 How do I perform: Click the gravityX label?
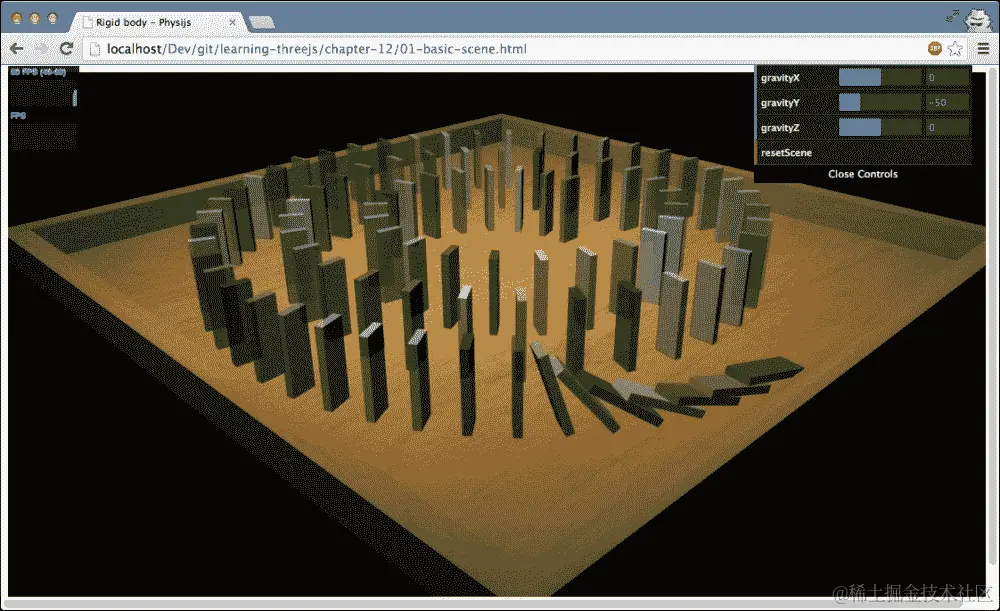pos(780,78)
